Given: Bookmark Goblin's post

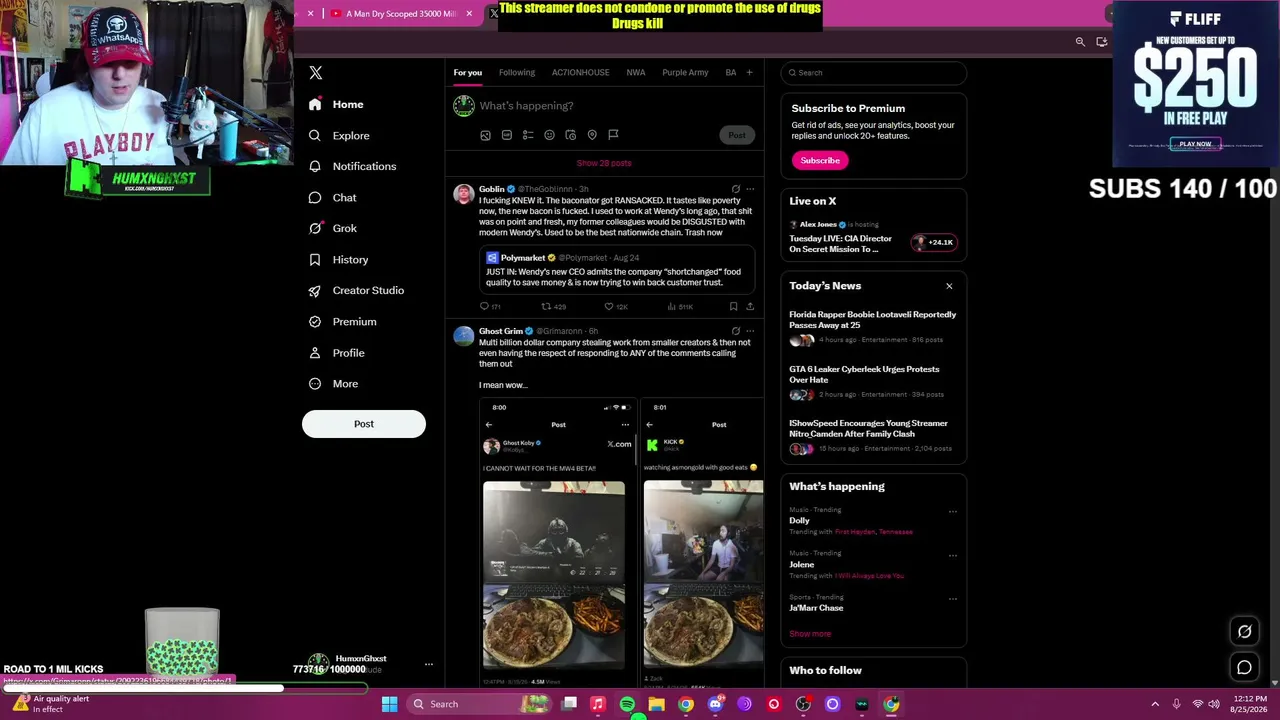Looking at the screenshot, I should [733, 307].
